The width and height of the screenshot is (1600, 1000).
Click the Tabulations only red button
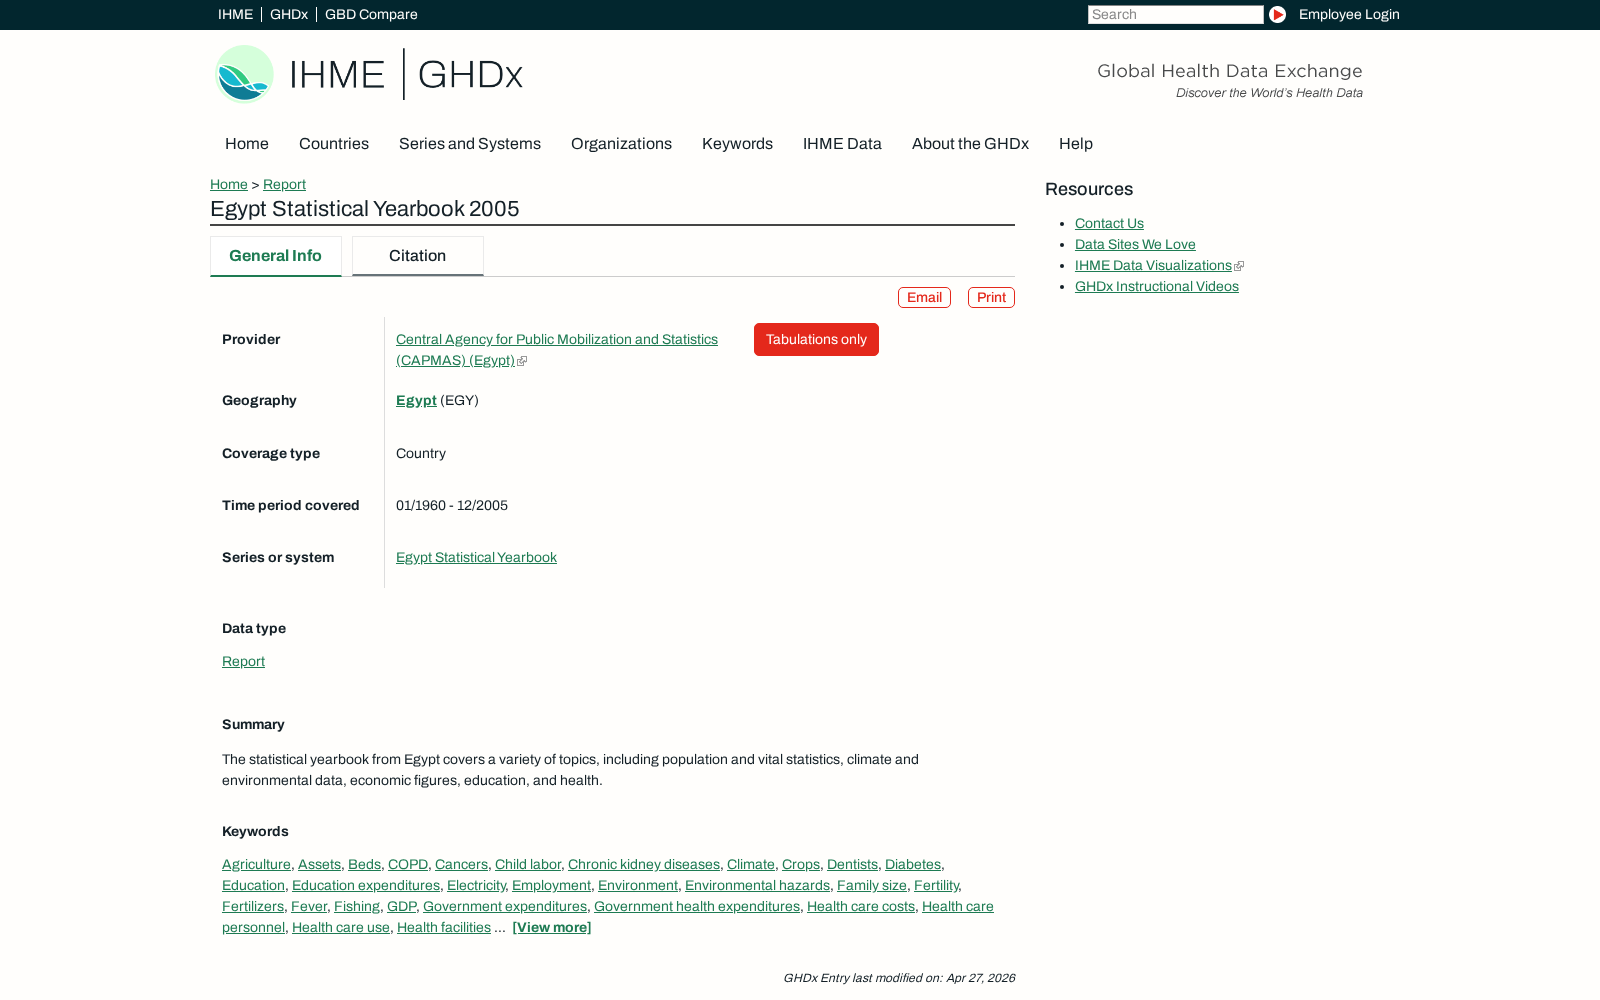click(816, 339)
